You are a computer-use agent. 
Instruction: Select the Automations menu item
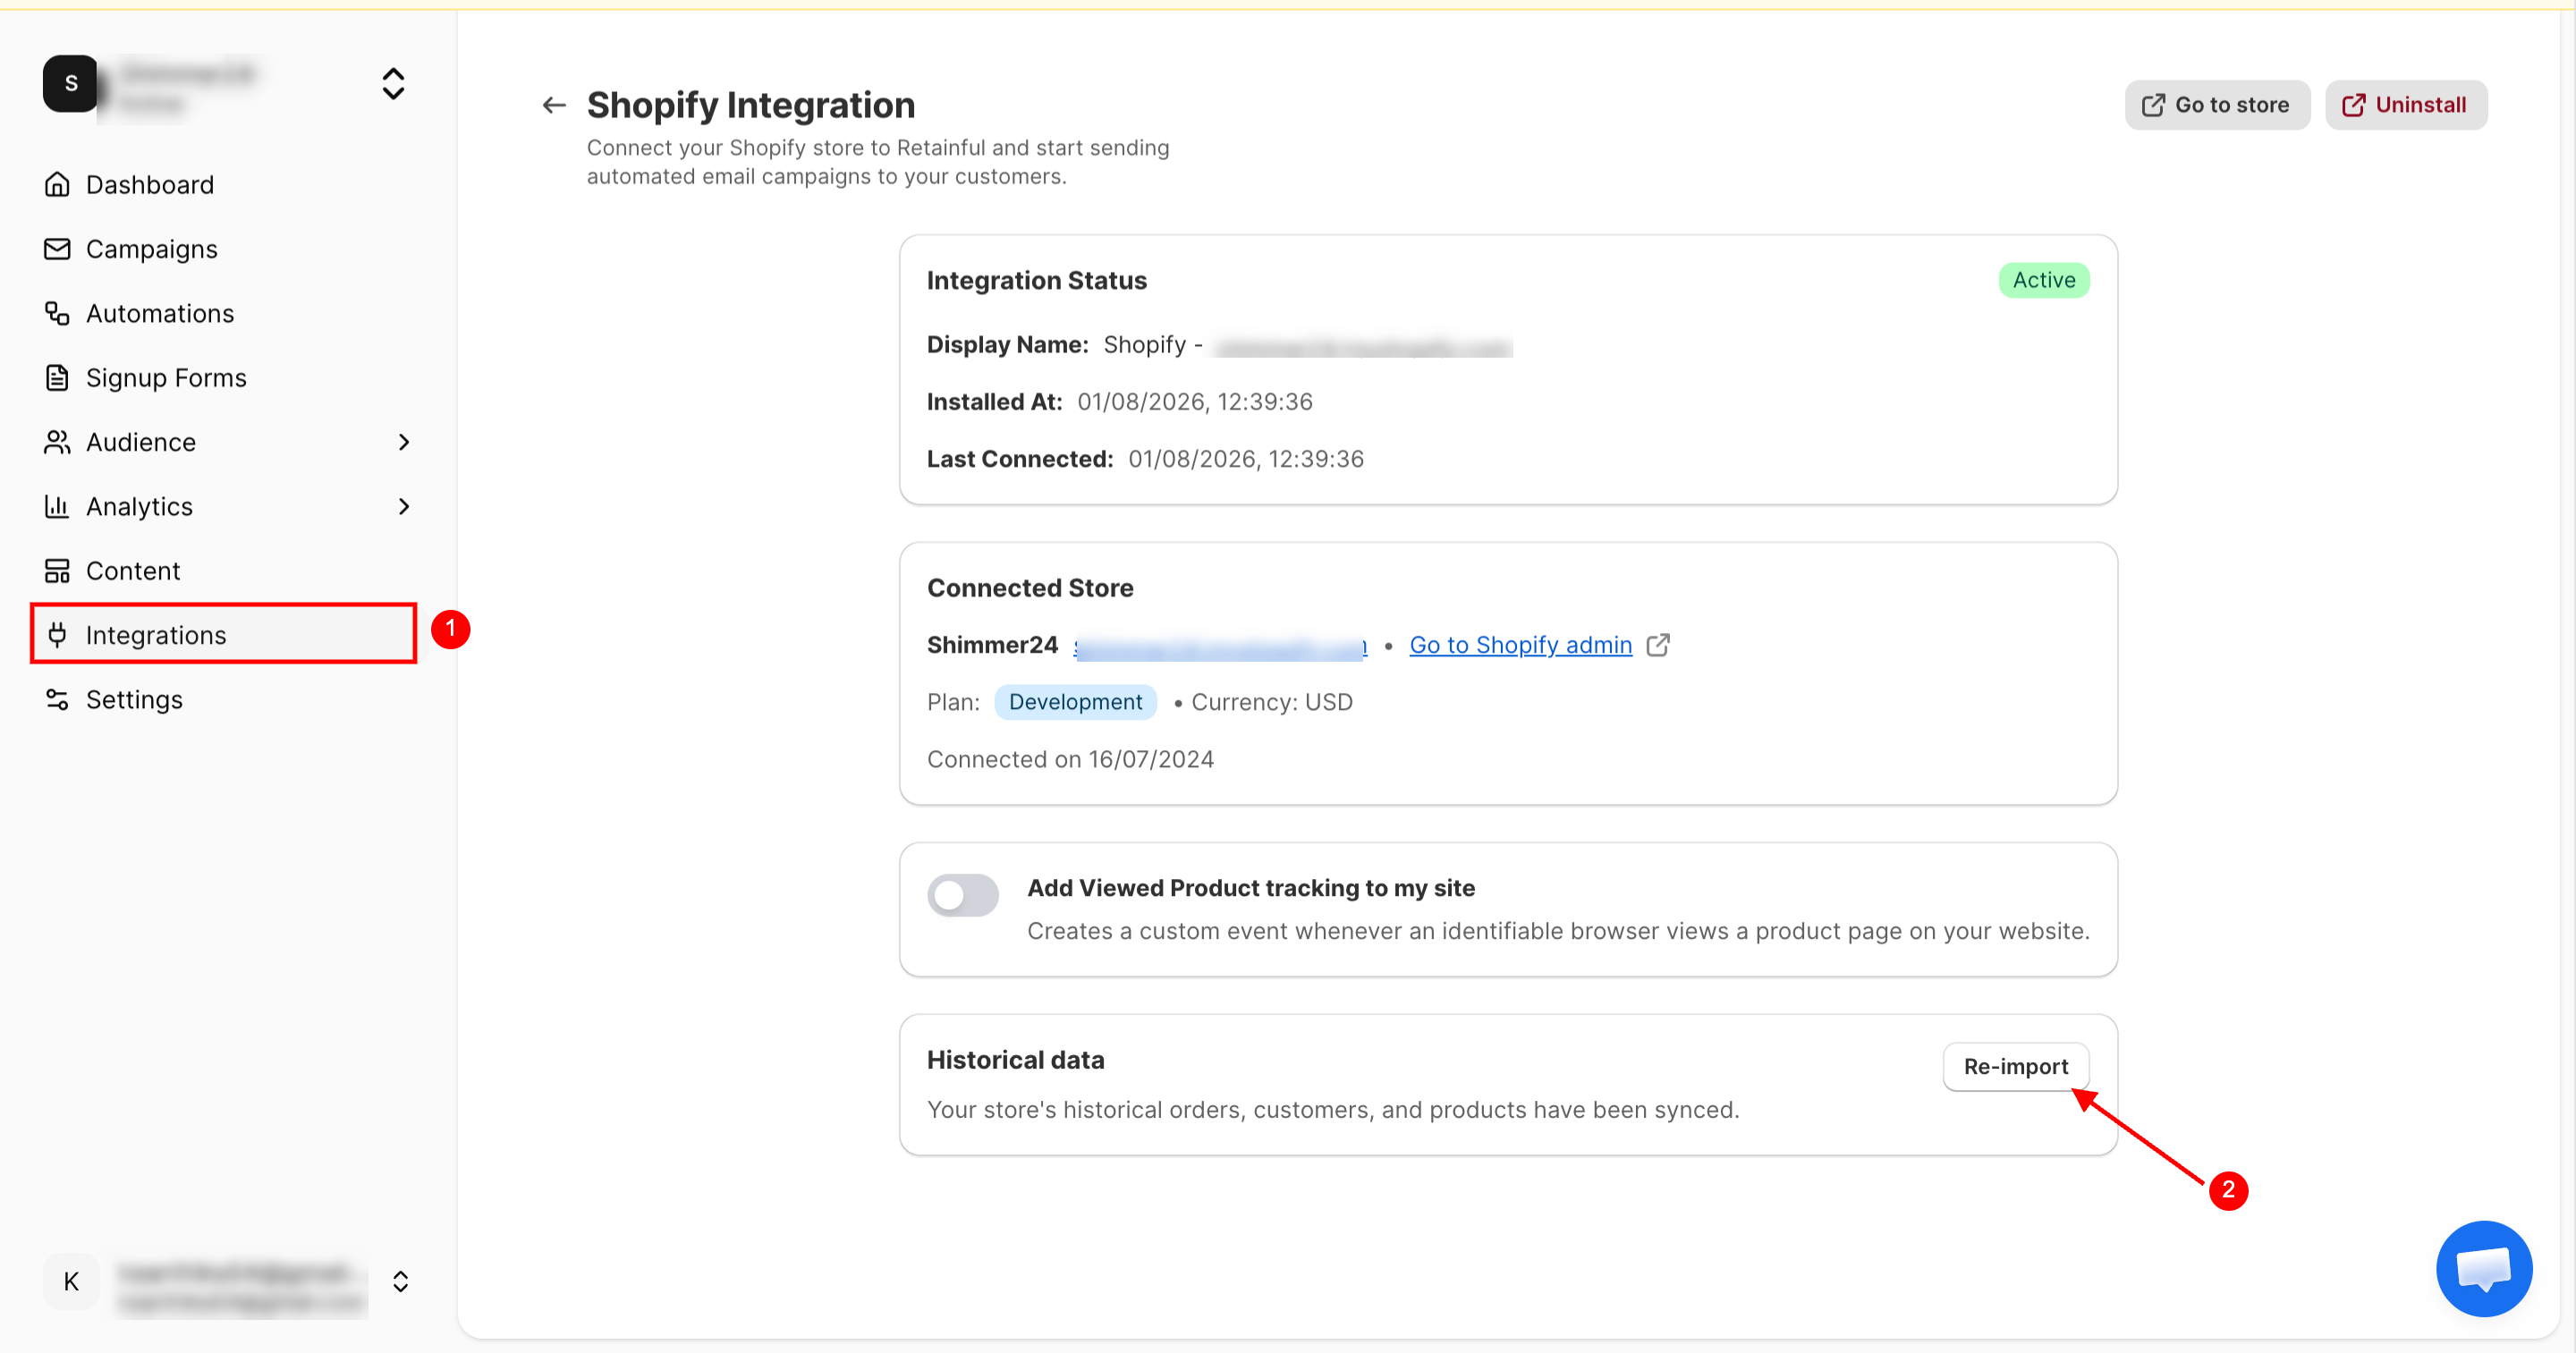[x=224, y=314]
